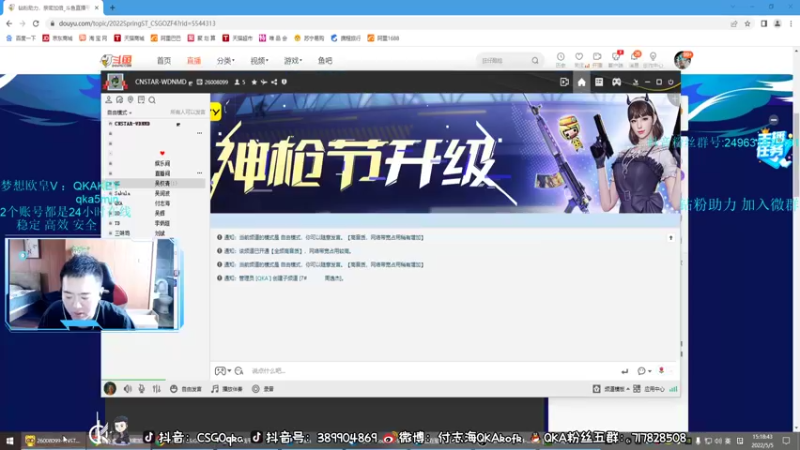800x450 pixels.
Task: Click the 自由发言 free-speech button
Action: 186,389
